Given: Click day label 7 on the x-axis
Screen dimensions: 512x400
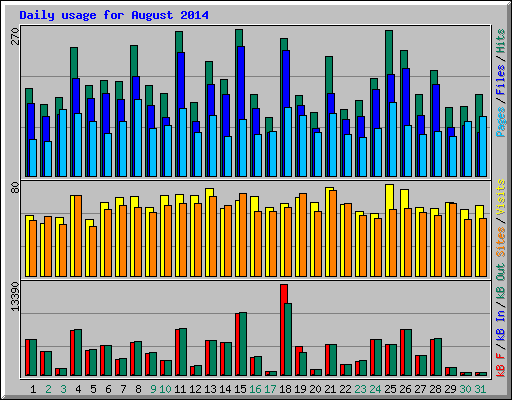Looking at the screenshot, I should [123, 389].
